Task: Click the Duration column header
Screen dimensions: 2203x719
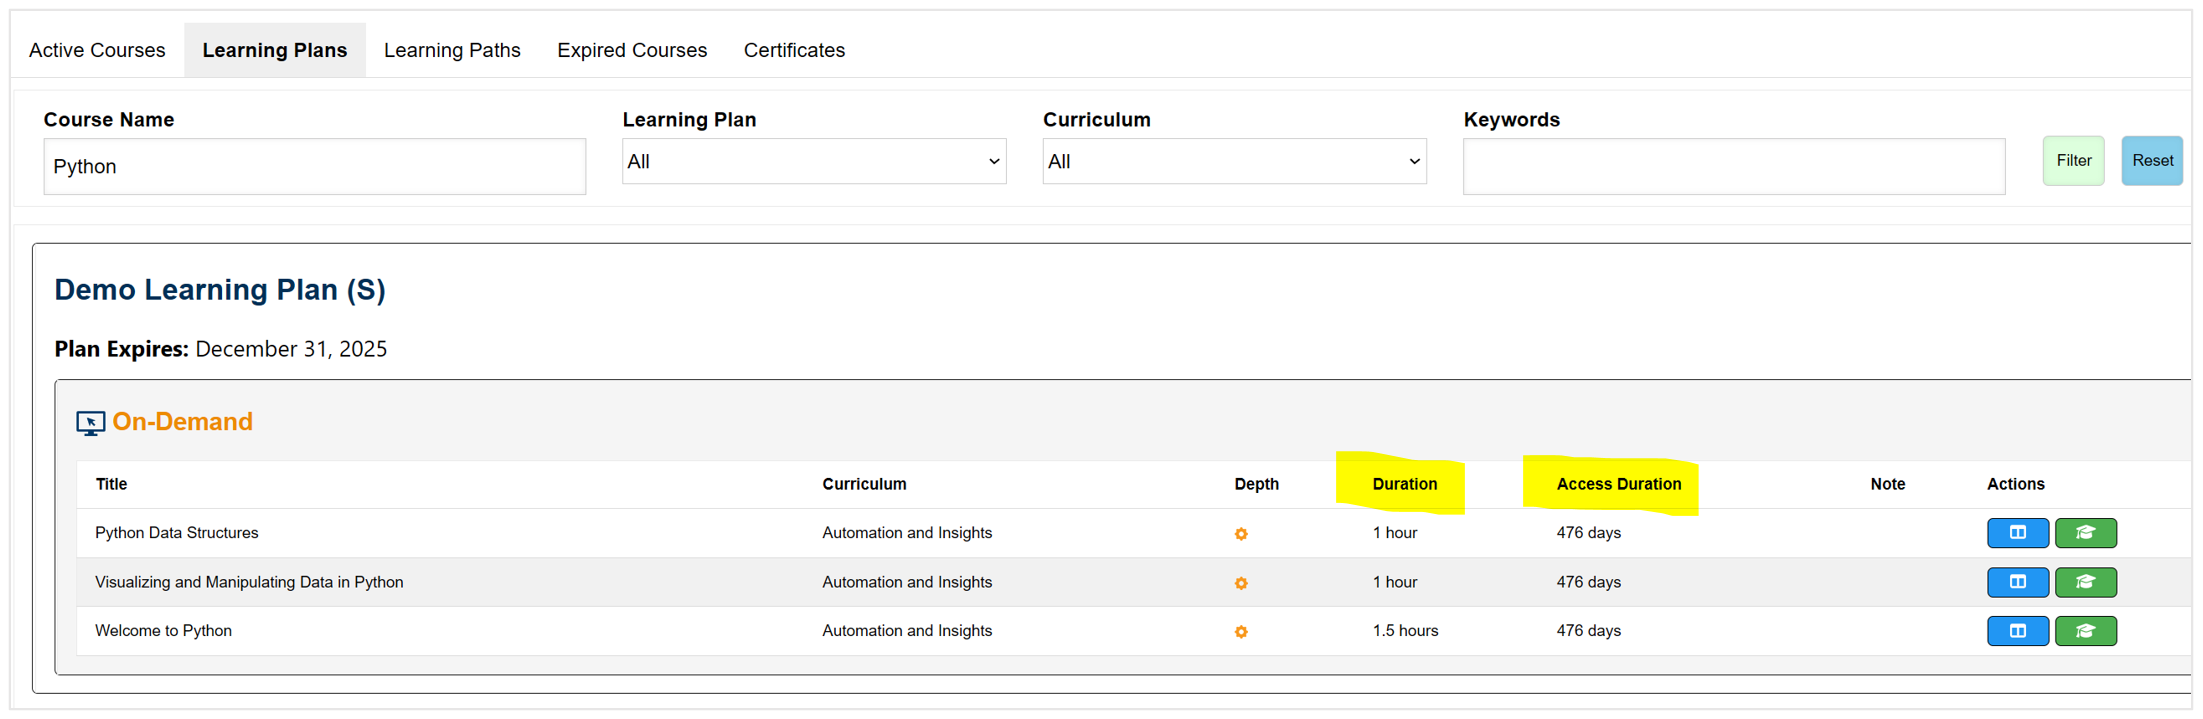Action: tap(1404, 484)
